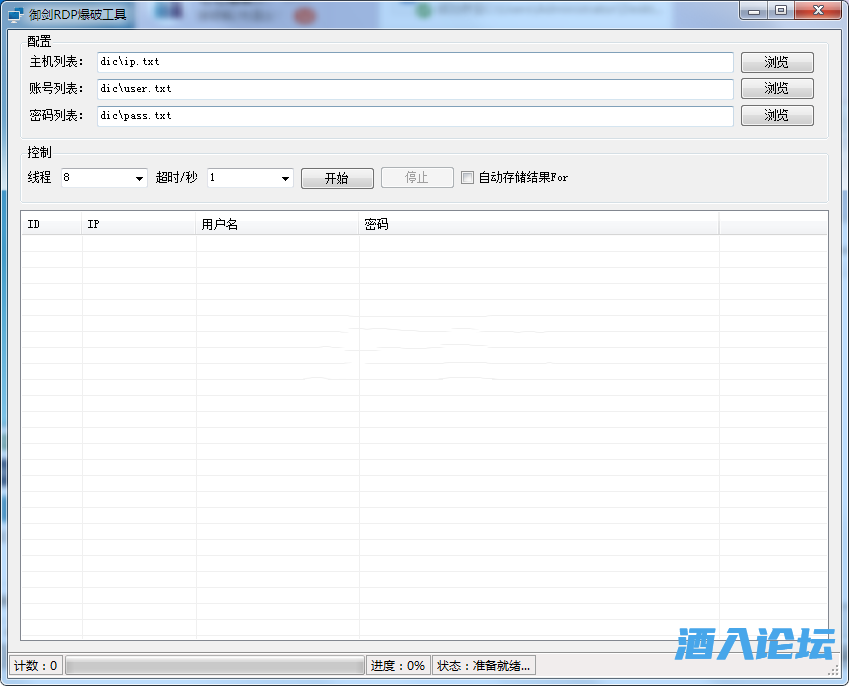Click the 密码 column header
Screen dimensions: 849x686
tap(538, 224)
